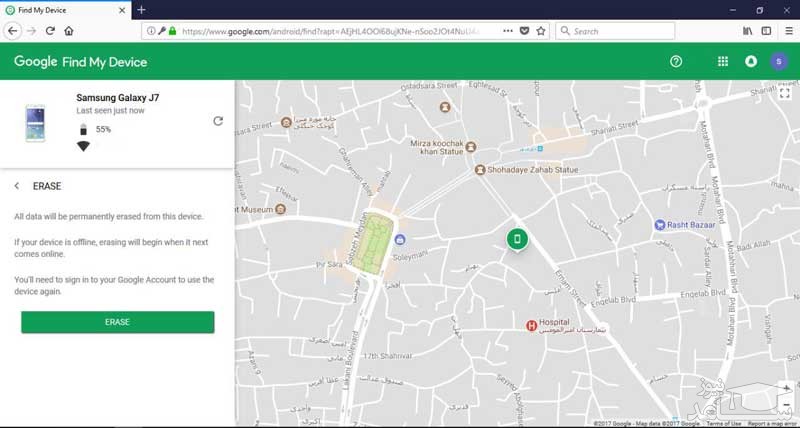Click the green device location marker on map

coord(516,239)
